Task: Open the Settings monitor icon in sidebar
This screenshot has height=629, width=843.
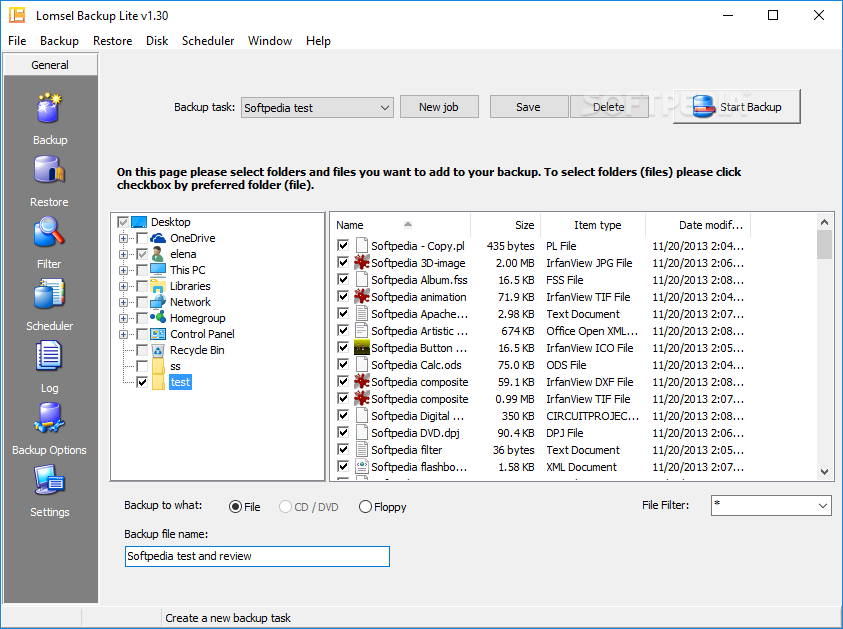Action: click(49, 480)
